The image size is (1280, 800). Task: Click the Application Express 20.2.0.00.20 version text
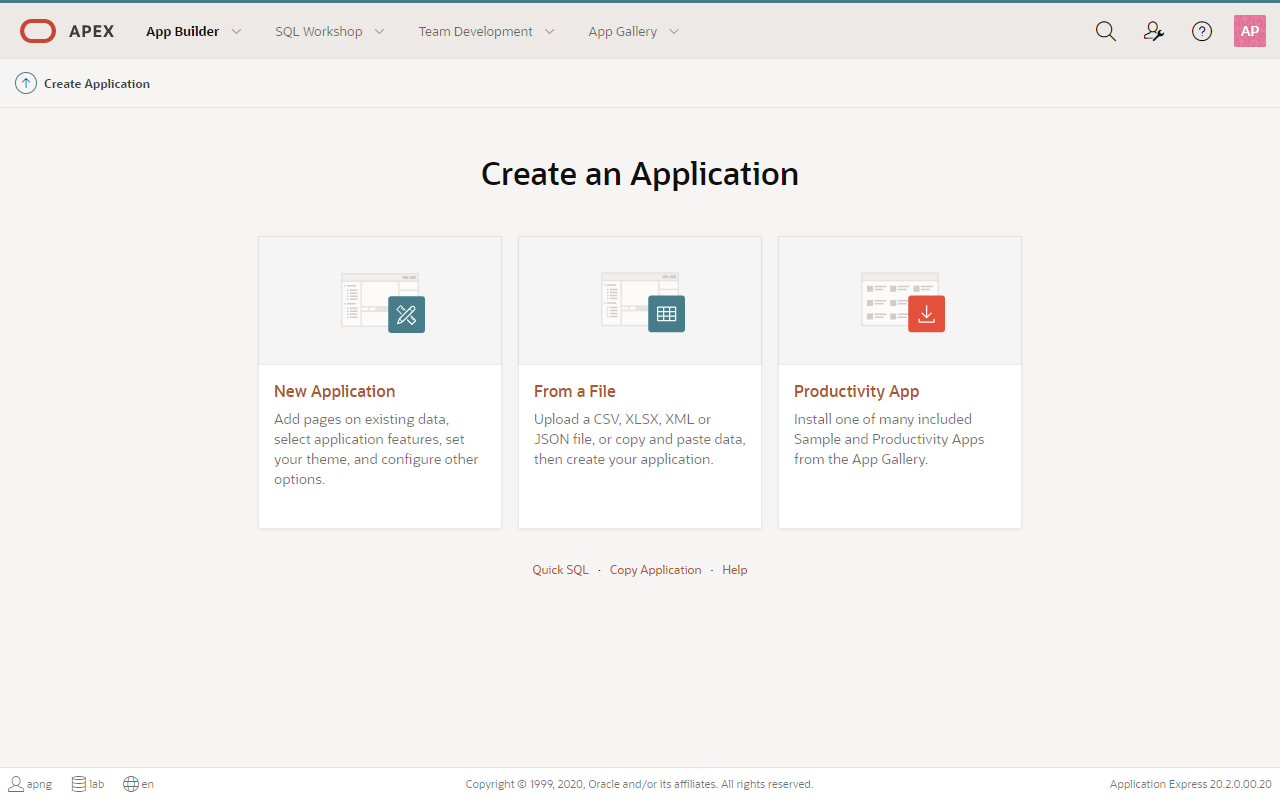point(1191,784)
